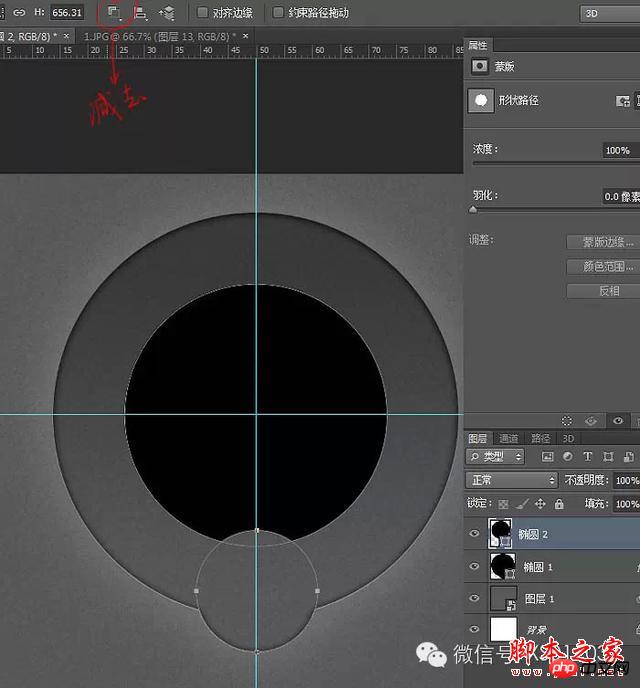The height and width of the screenshot is (688, 640).
Task: Click the link width and height chain icon
Action: (19, 12)
